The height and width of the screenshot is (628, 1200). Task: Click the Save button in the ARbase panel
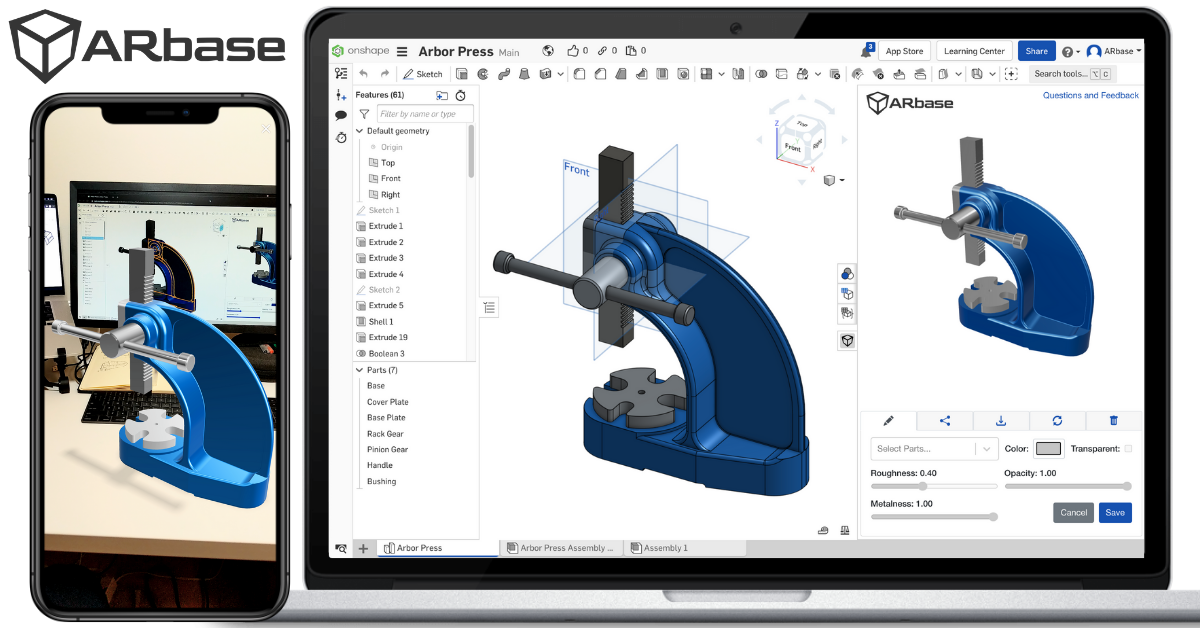click(1114, 512)
